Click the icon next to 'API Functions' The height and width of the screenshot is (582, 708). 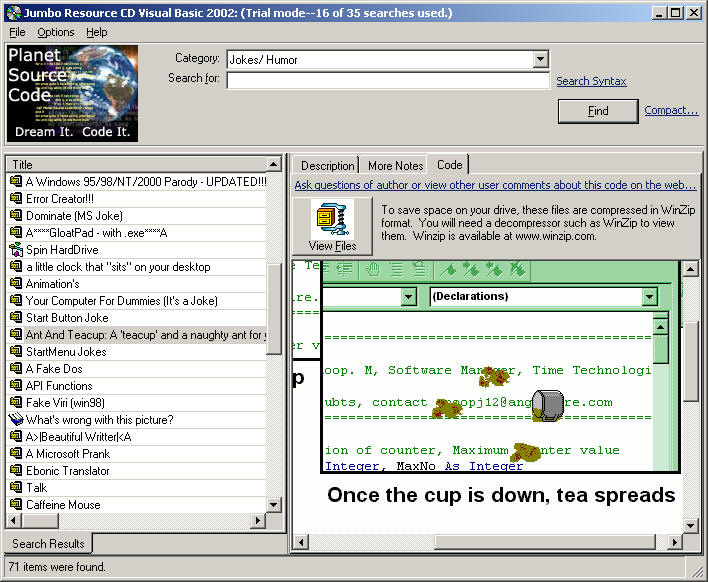pyautogui.click(x=16, y=386)
